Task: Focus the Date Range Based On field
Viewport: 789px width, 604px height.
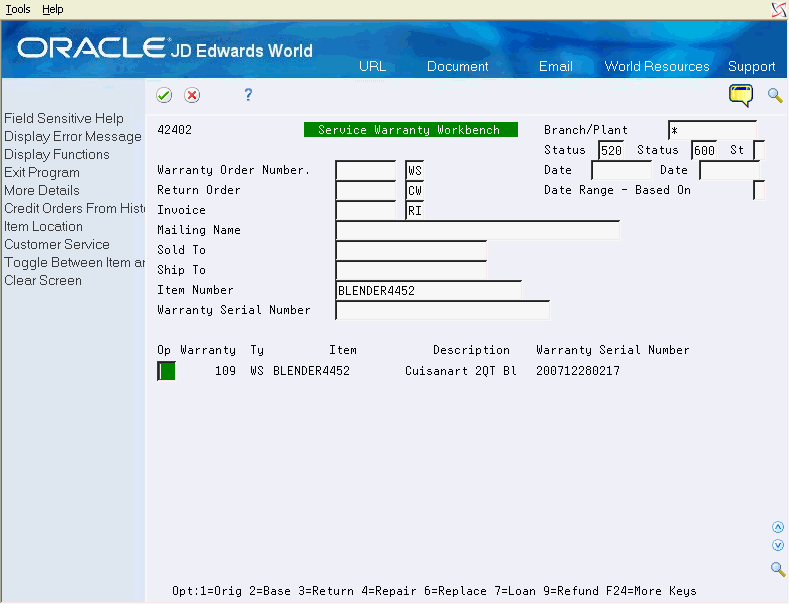Action: coord(759,190)
